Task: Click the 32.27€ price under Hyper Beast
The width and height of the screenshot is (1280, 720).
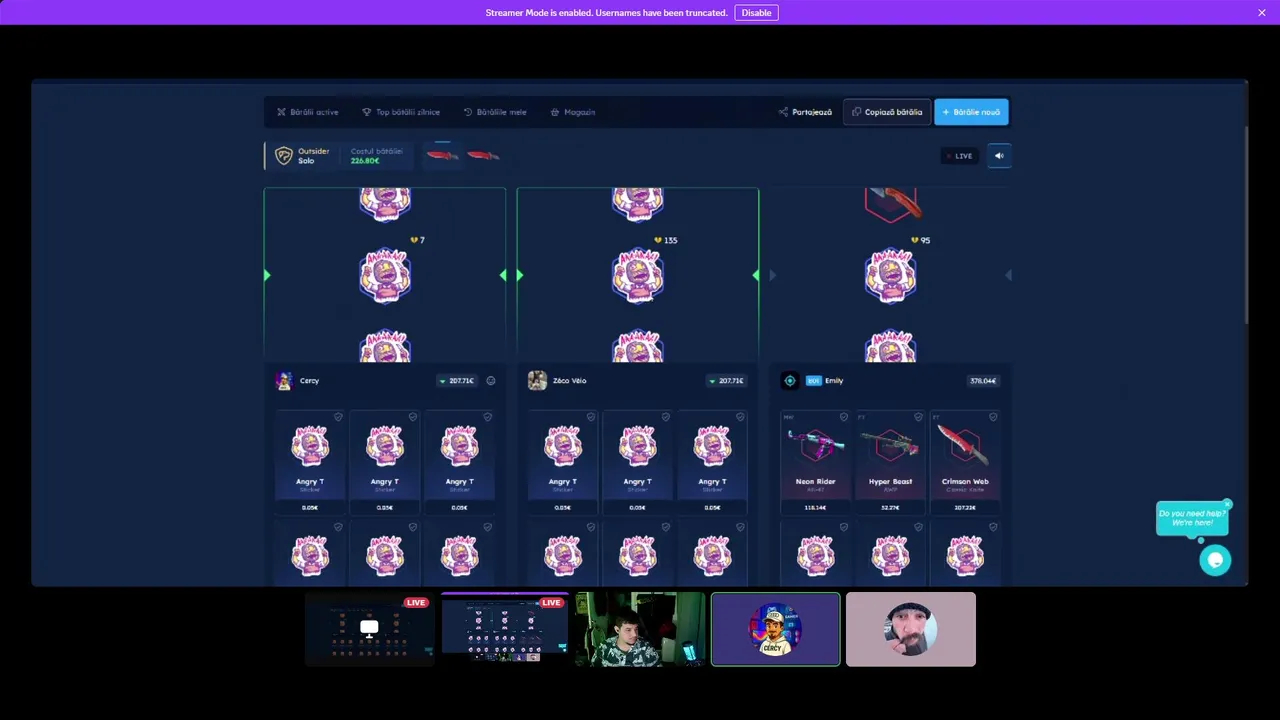Action: (x=890, y=508)
